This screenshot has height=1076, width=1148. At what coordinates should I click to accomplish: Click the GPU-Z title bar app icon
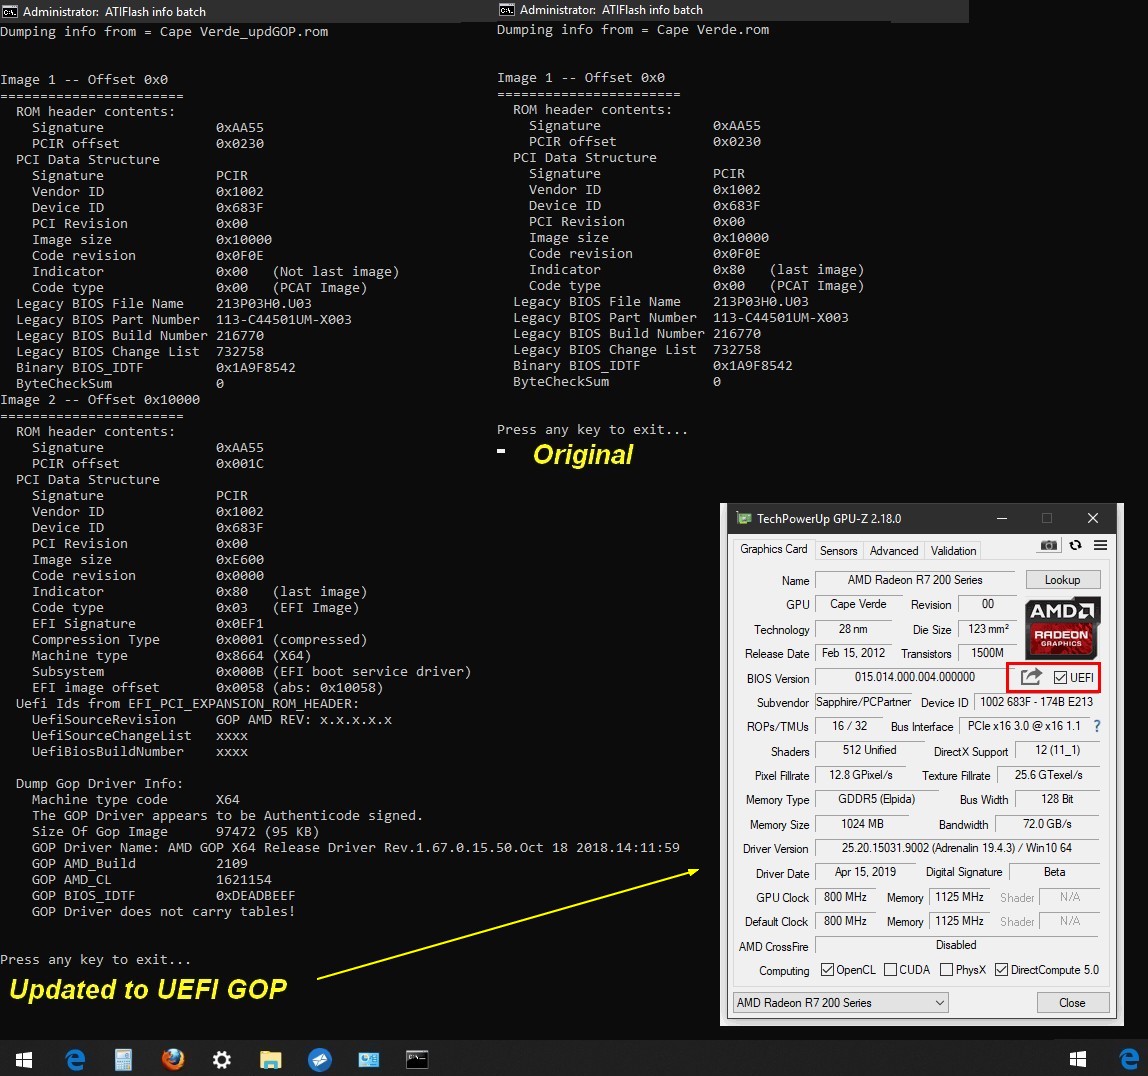[x=744, y=518]
